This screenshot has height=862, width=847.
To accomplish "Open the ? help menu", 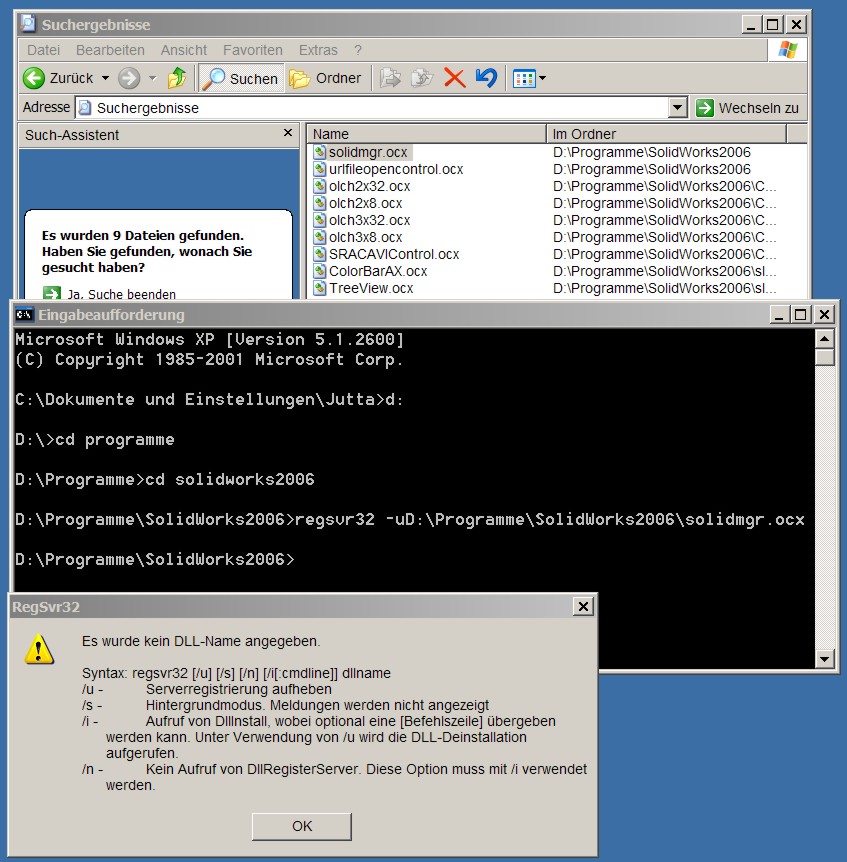I will point(358,50).
